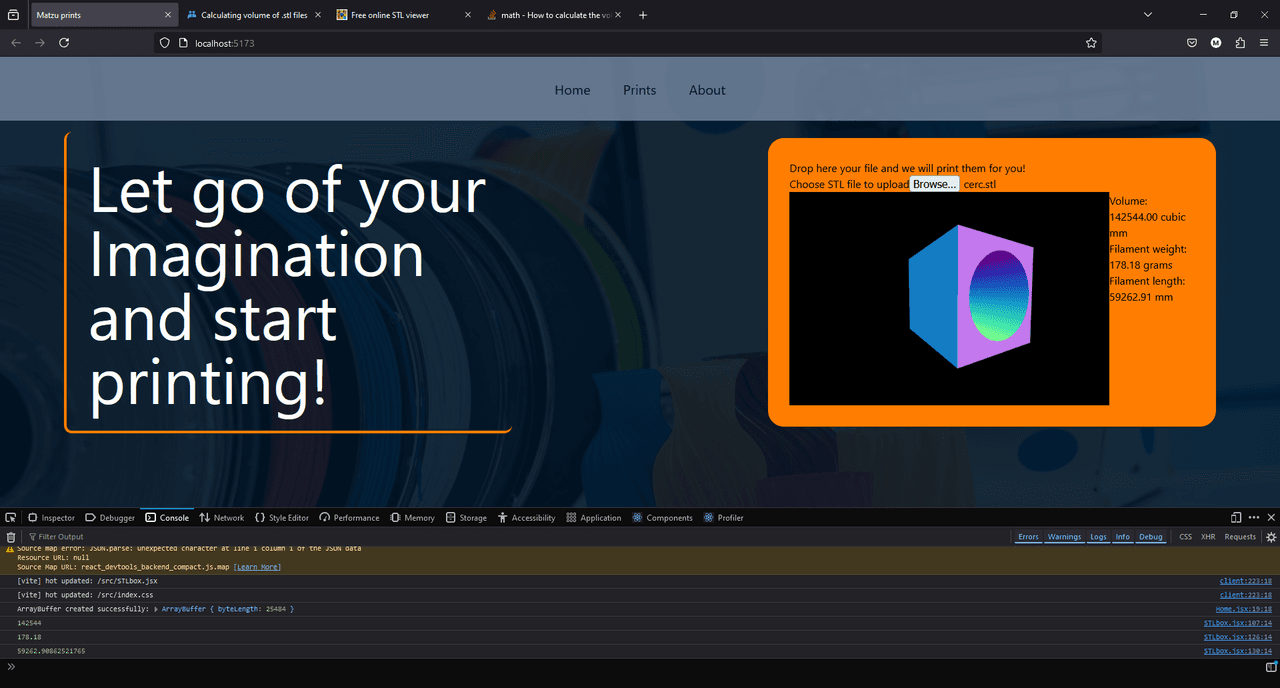Toggle responsive design mode icon
Viewport: 1280px width, 688px height.
[1236, 518]
